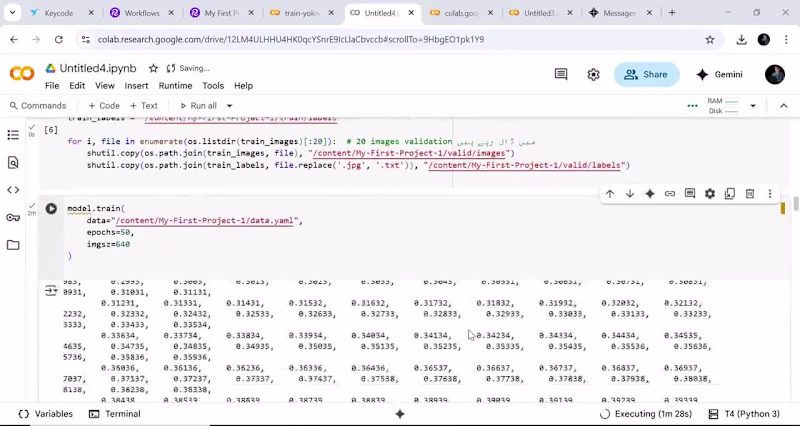Open the Runtime menu
Screen dimensions: 800x426
coord(176,86)
